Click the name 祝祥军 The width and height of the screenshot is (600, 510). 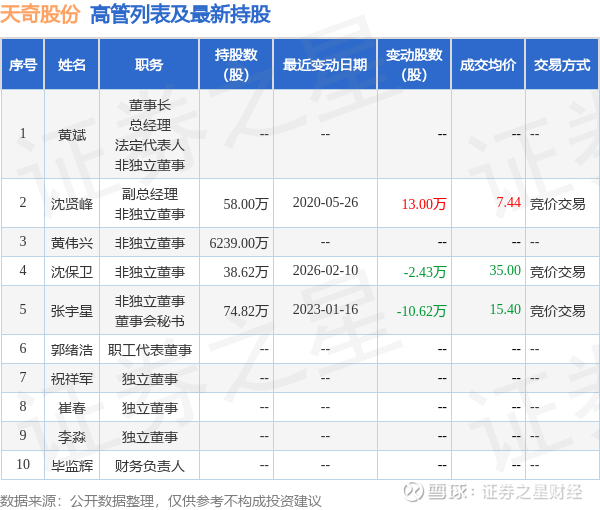coord(72,379)
